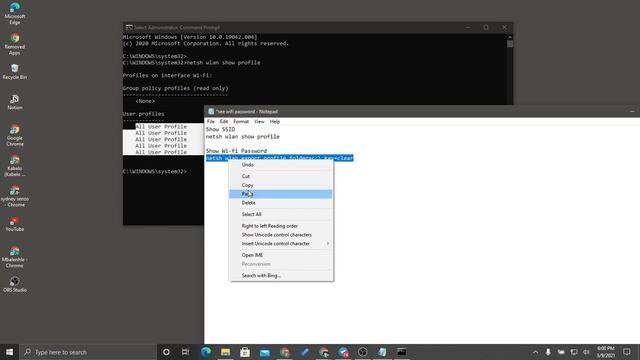Open Microsoft Edge desktop shortcut
Viewport: 640px width, 360px height.
click(15, 13)
